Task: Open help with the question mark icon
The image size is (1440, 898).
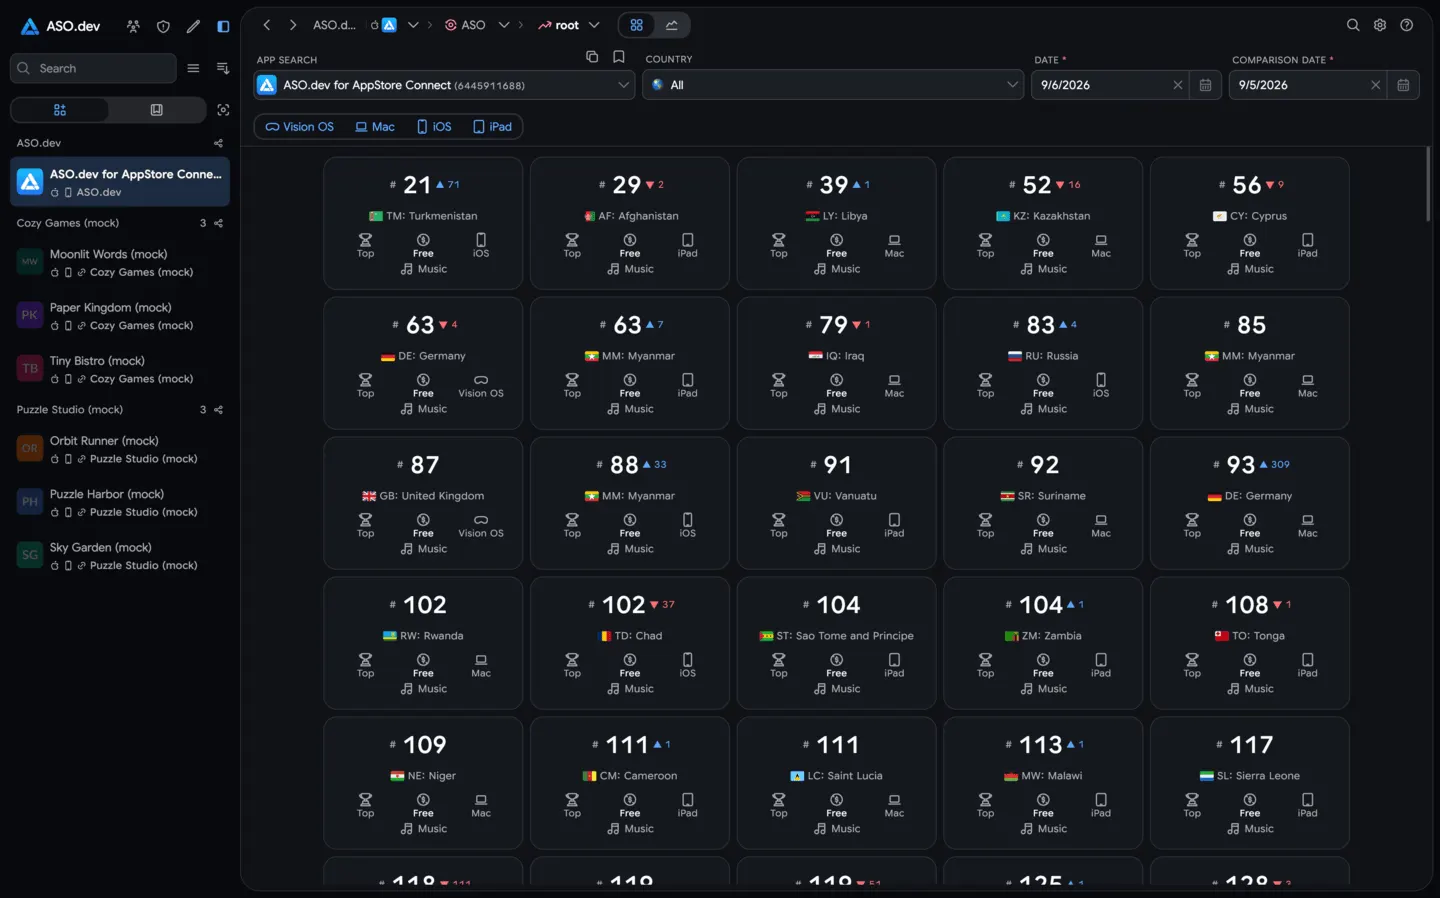Action: point(1407,25)
